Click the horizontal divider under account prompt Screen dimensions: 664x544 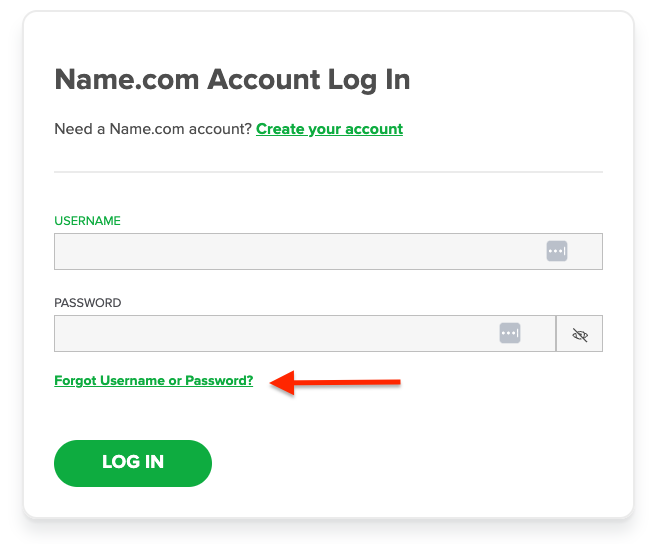pos(328,172)
